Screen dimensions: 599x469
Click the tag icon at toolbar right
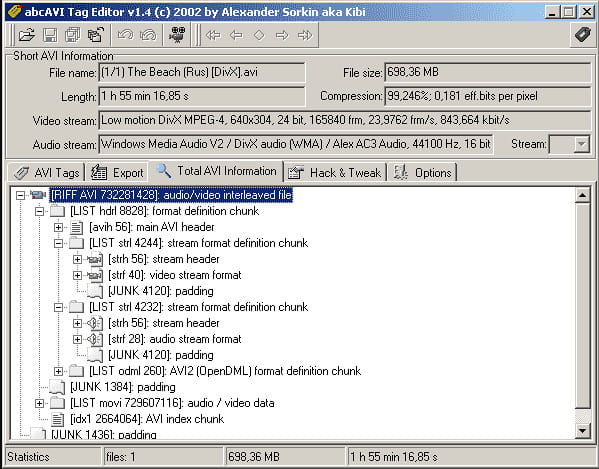(x=582, y=35)
